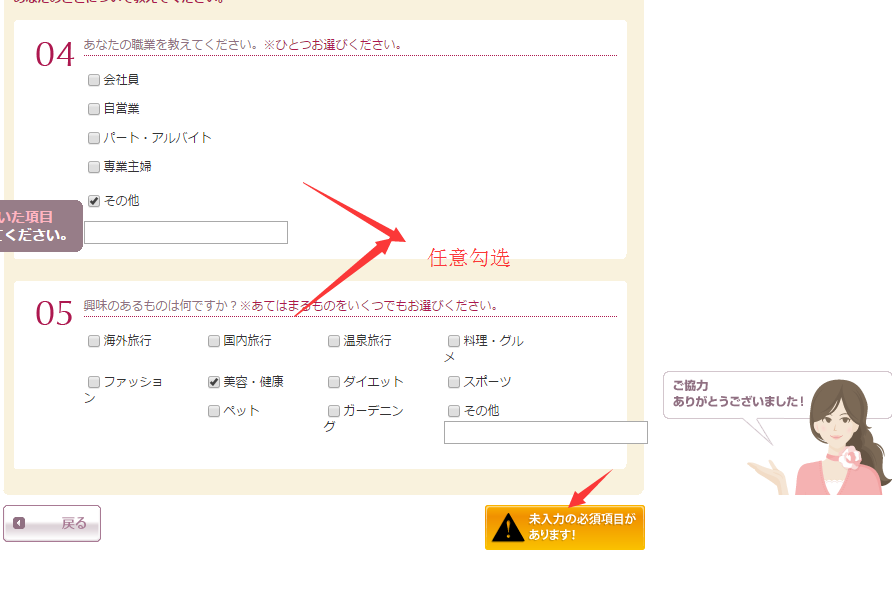Check the ペット checkbox

coord(214,411)
